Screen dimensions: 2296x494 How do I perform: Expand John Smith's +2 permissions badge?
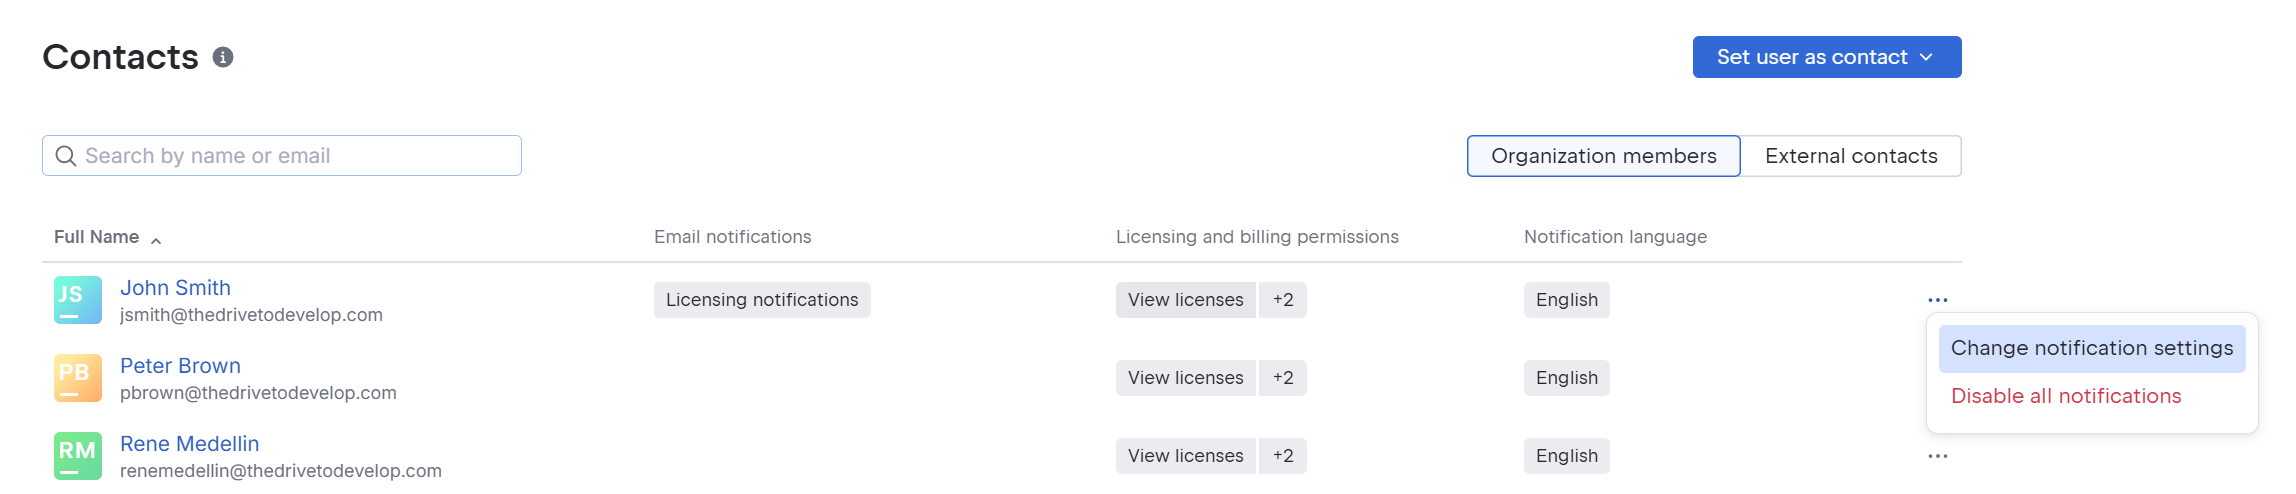click(1283, 300)
